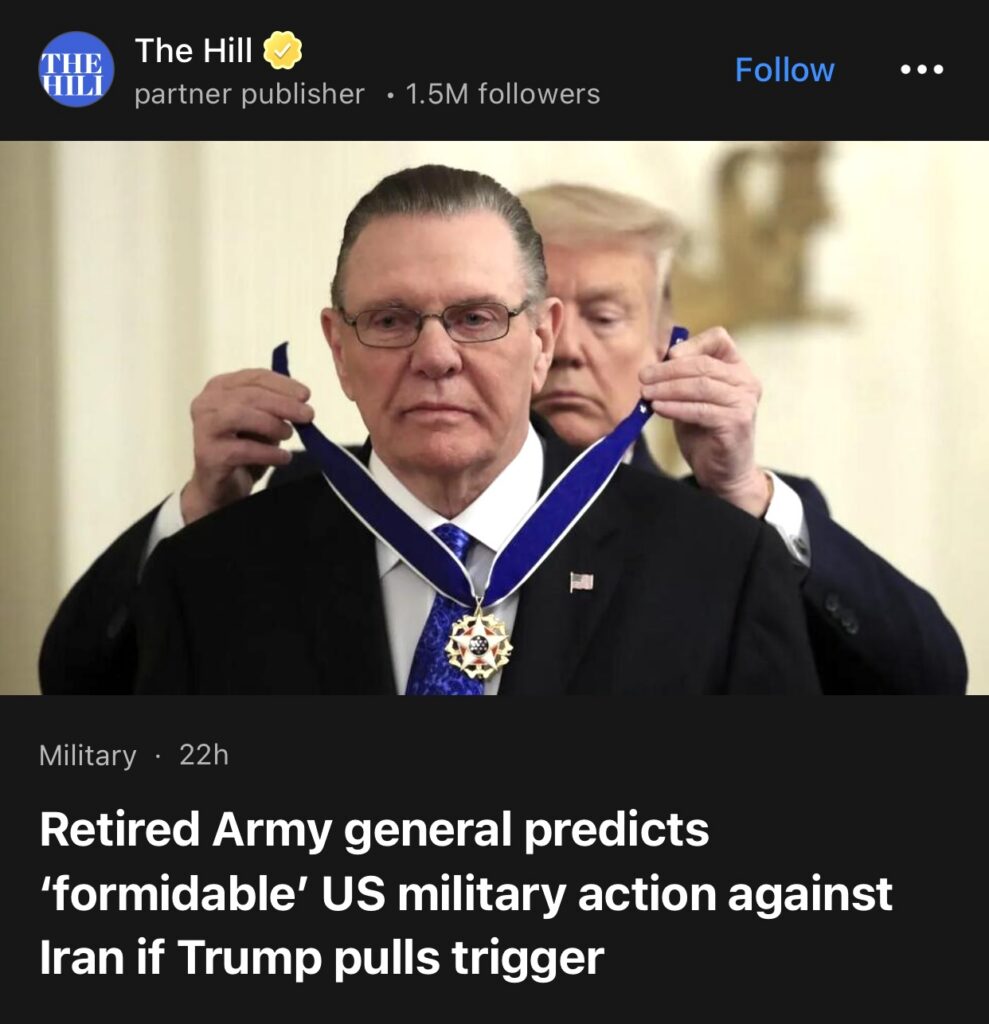Visit the publisher page via The Hill title
This screenshot has height=1024, width=989.
coord(193,50)
